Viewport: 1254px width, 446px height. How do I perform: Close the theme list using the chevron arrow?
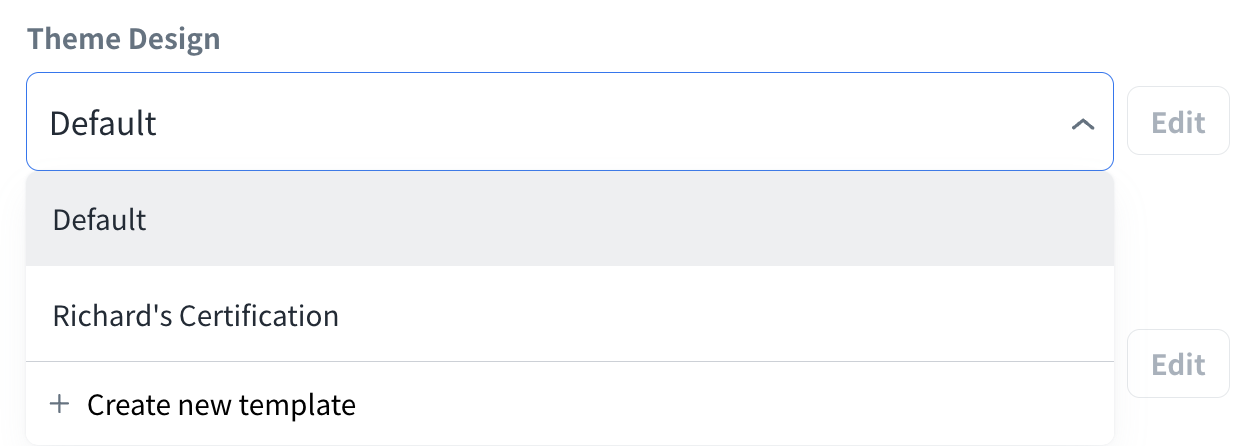[1082, 125]
